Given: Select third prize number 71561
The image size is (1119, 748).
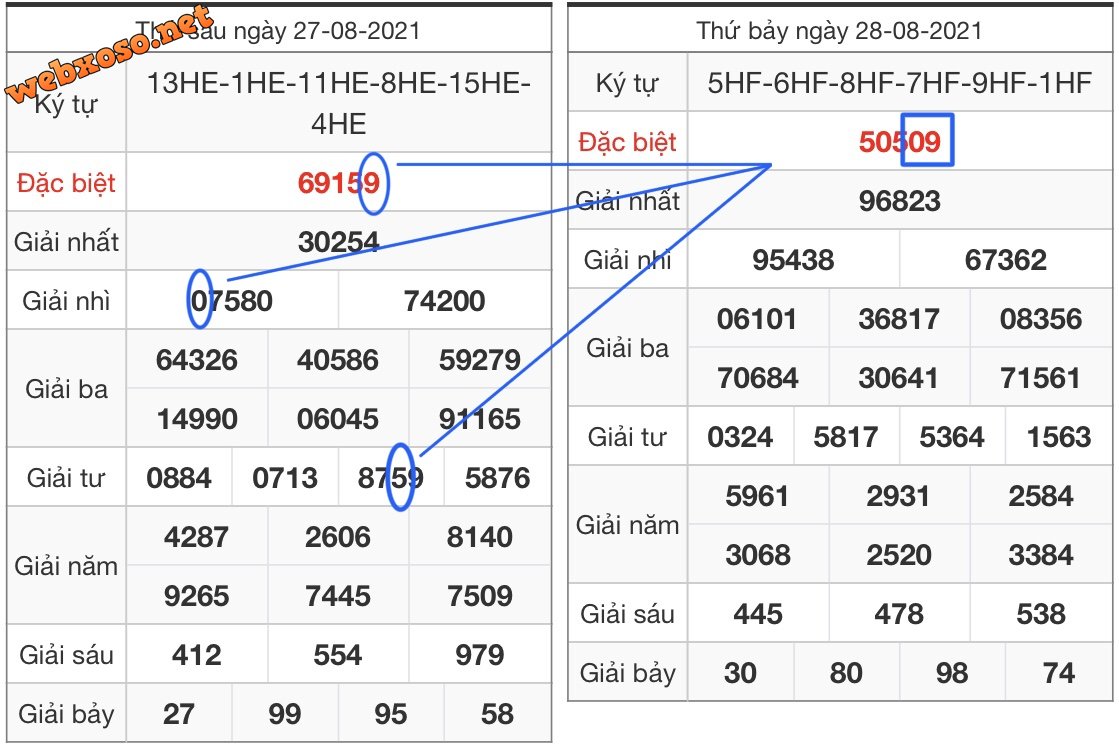Looking at the screenshot, I should click(1040, 378).
